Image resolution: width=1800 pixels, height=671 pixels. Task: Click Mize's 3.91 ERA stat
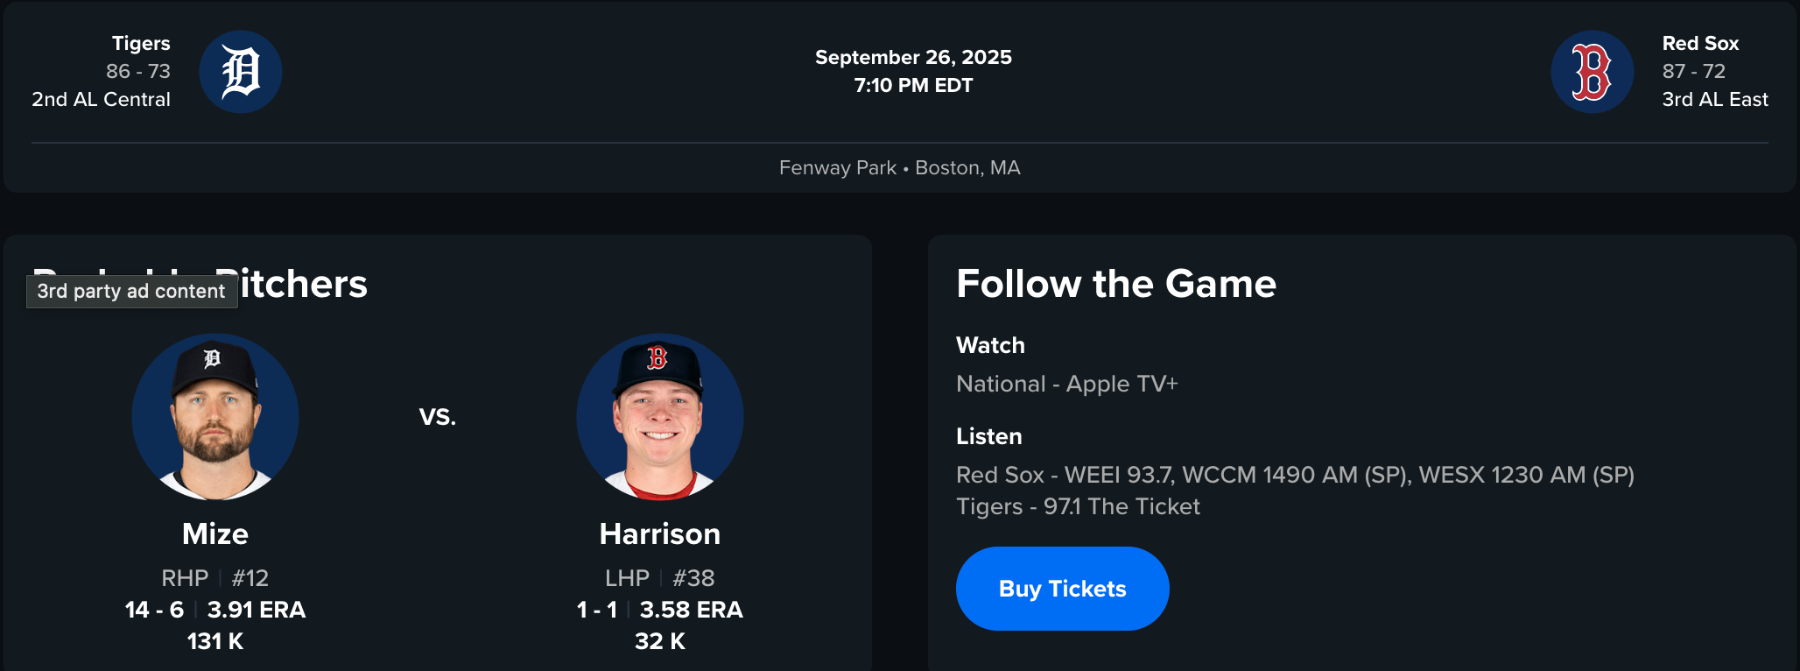tap(256, 610)
